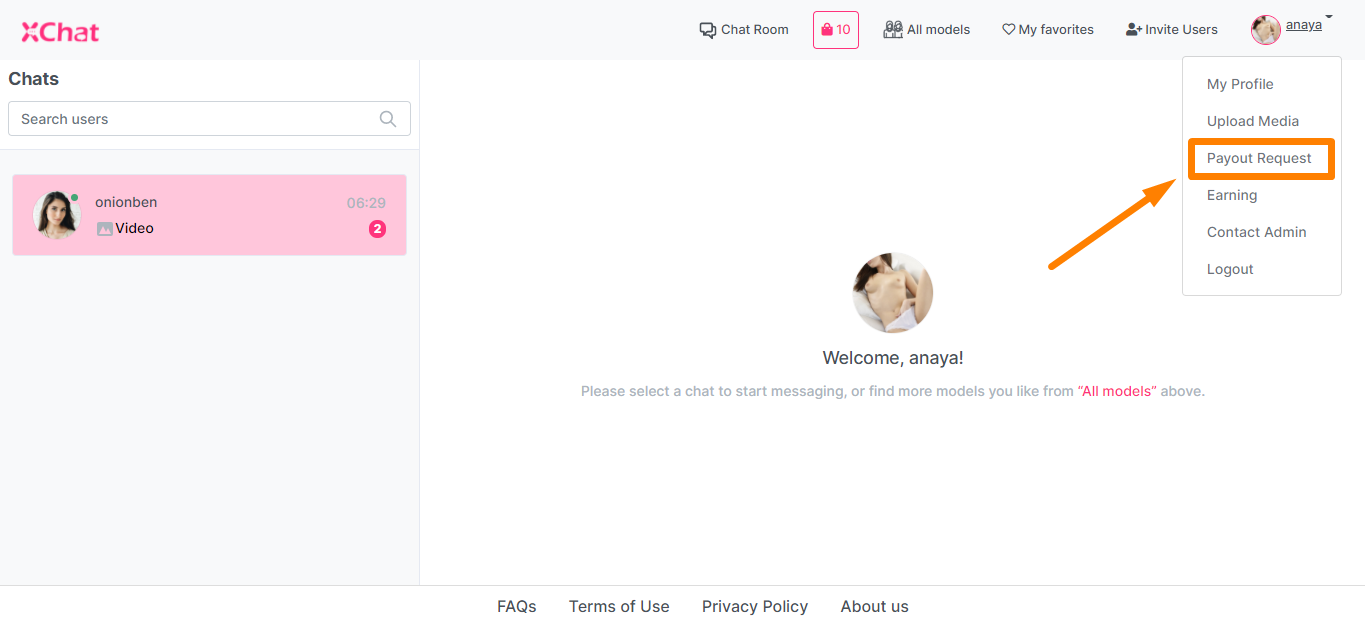Click the All models people icon

tap(893, 30)
